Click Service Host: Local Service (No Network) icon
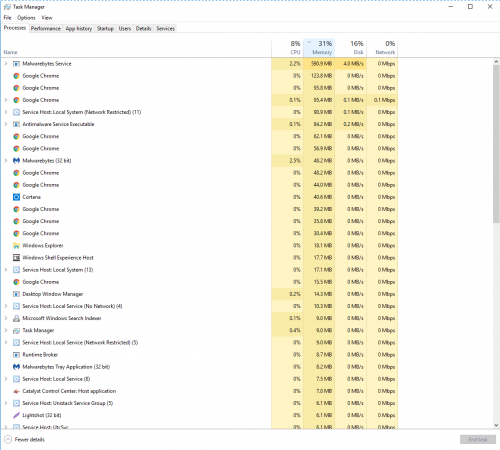This screenshot has width=500, height=450. [16, 306]
